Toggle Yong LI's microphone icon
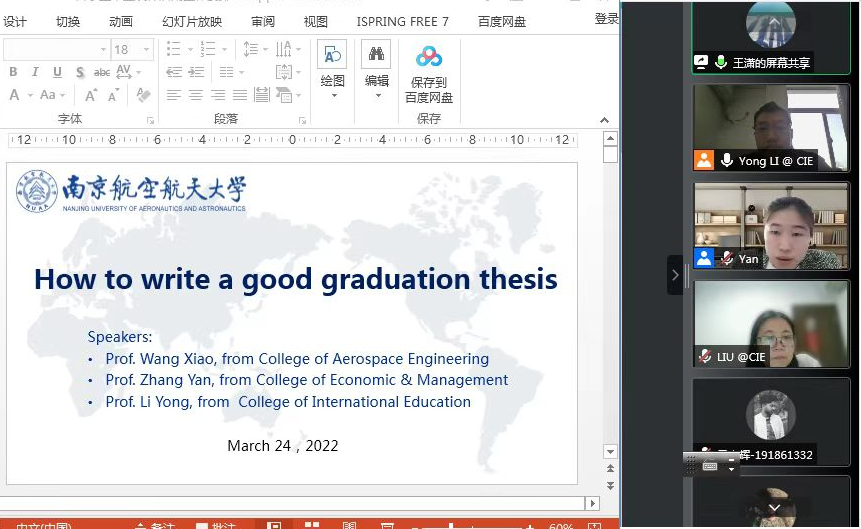Screen dimensions: 861x529 pos(727,160)
